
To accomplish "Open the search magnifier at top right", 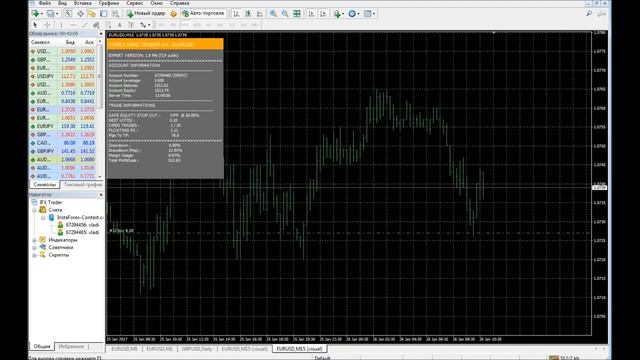I will 589,13.
